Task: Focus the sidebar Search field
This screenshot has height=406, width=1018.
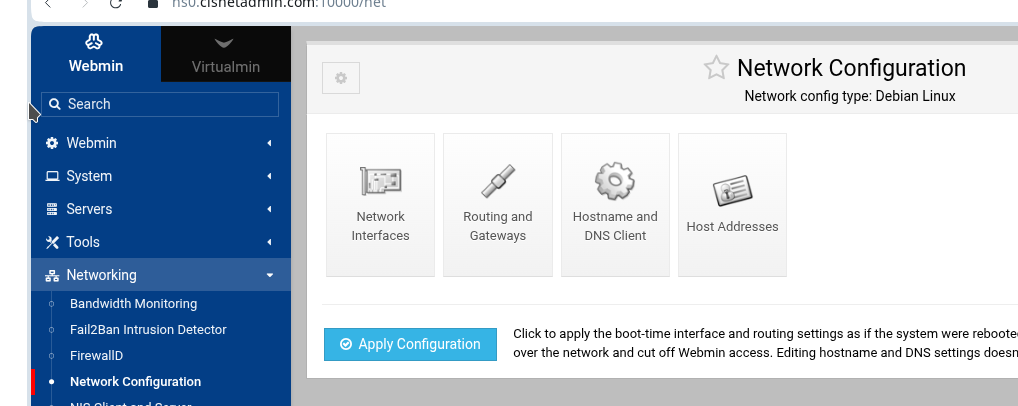Action: pyautogui.click(x=160, y=104)
